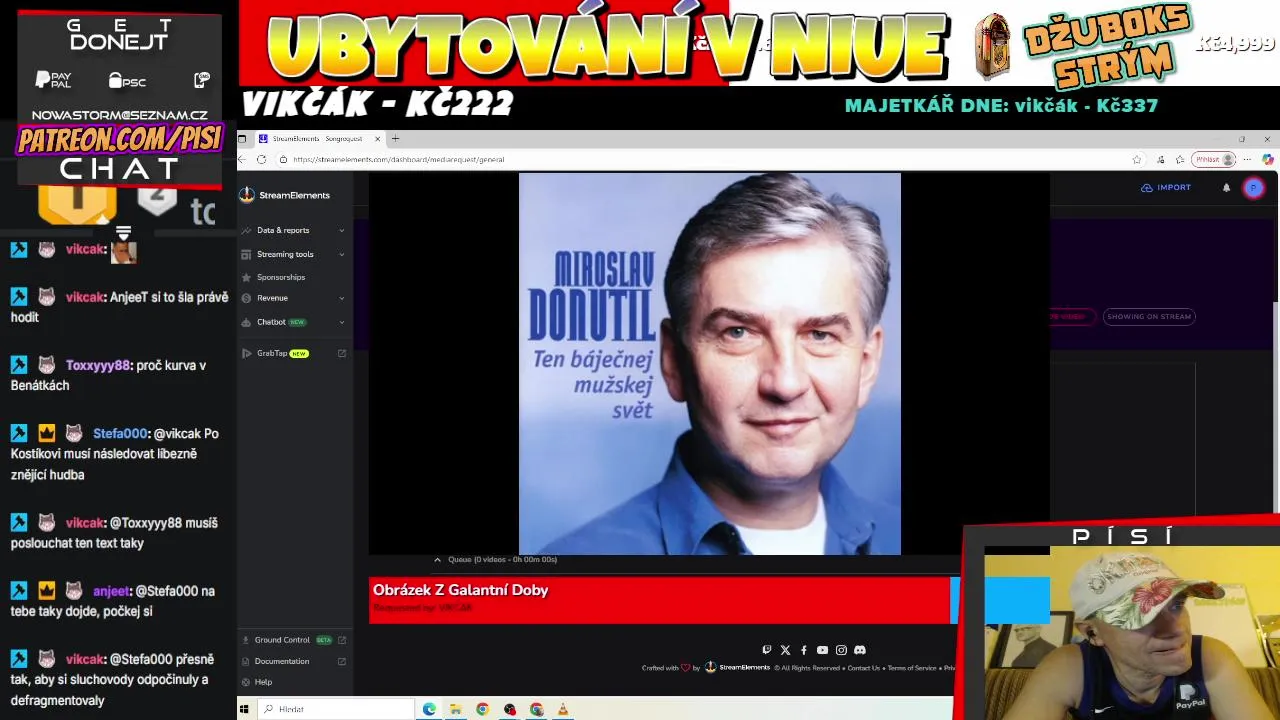Open the Streaming tools sidebar section
The width and height of the screenshot is (1280, 720).
tap(285, 254)
